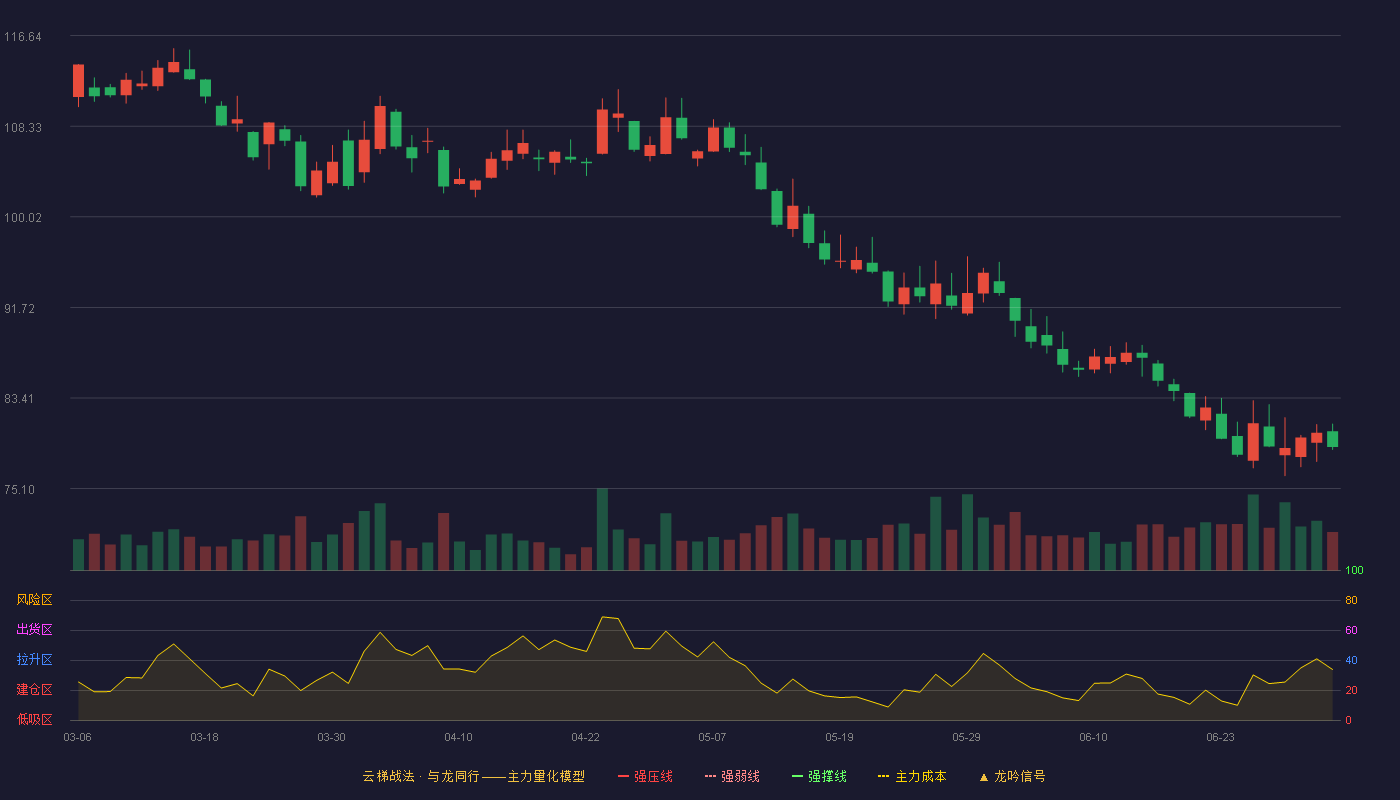Toggle the 主力成本 legend series
This screenshot has width=1400, height=800.
click(x=912, y=776)
